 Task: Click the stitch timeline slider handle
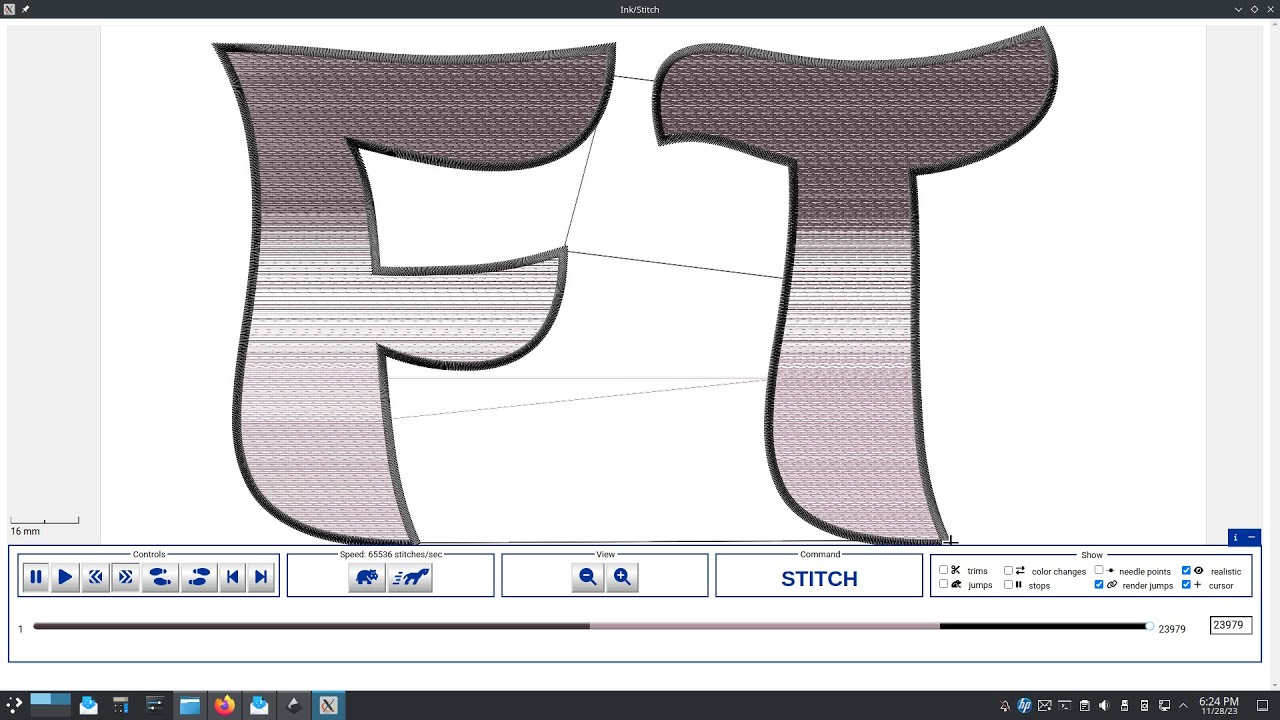coord(1149,627)
